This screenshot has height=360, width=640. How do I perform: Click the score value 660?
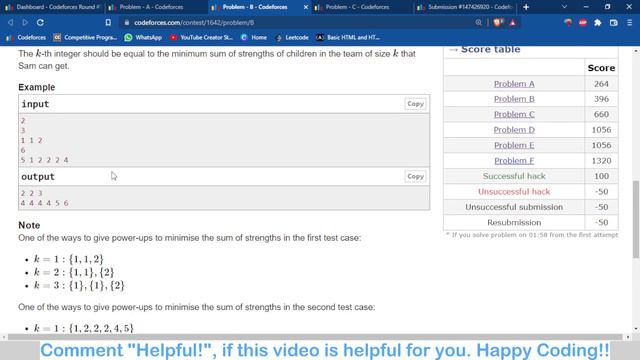click(x=601, y=114)
